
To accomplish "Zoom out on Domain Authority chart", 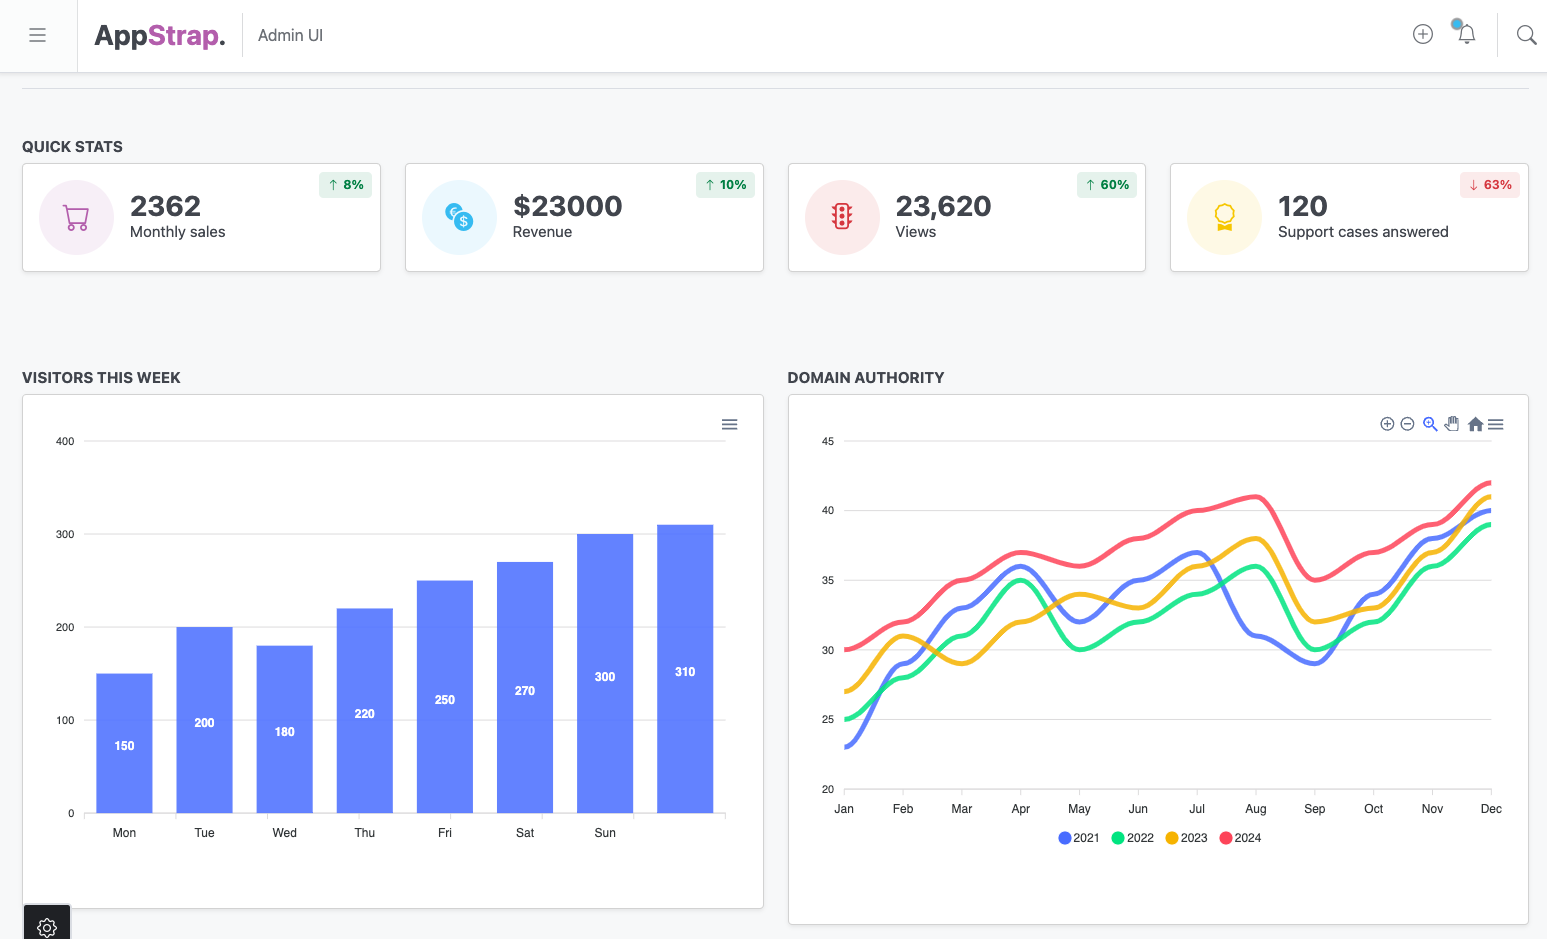I will pyautogui.click(x=1407, y=424).
